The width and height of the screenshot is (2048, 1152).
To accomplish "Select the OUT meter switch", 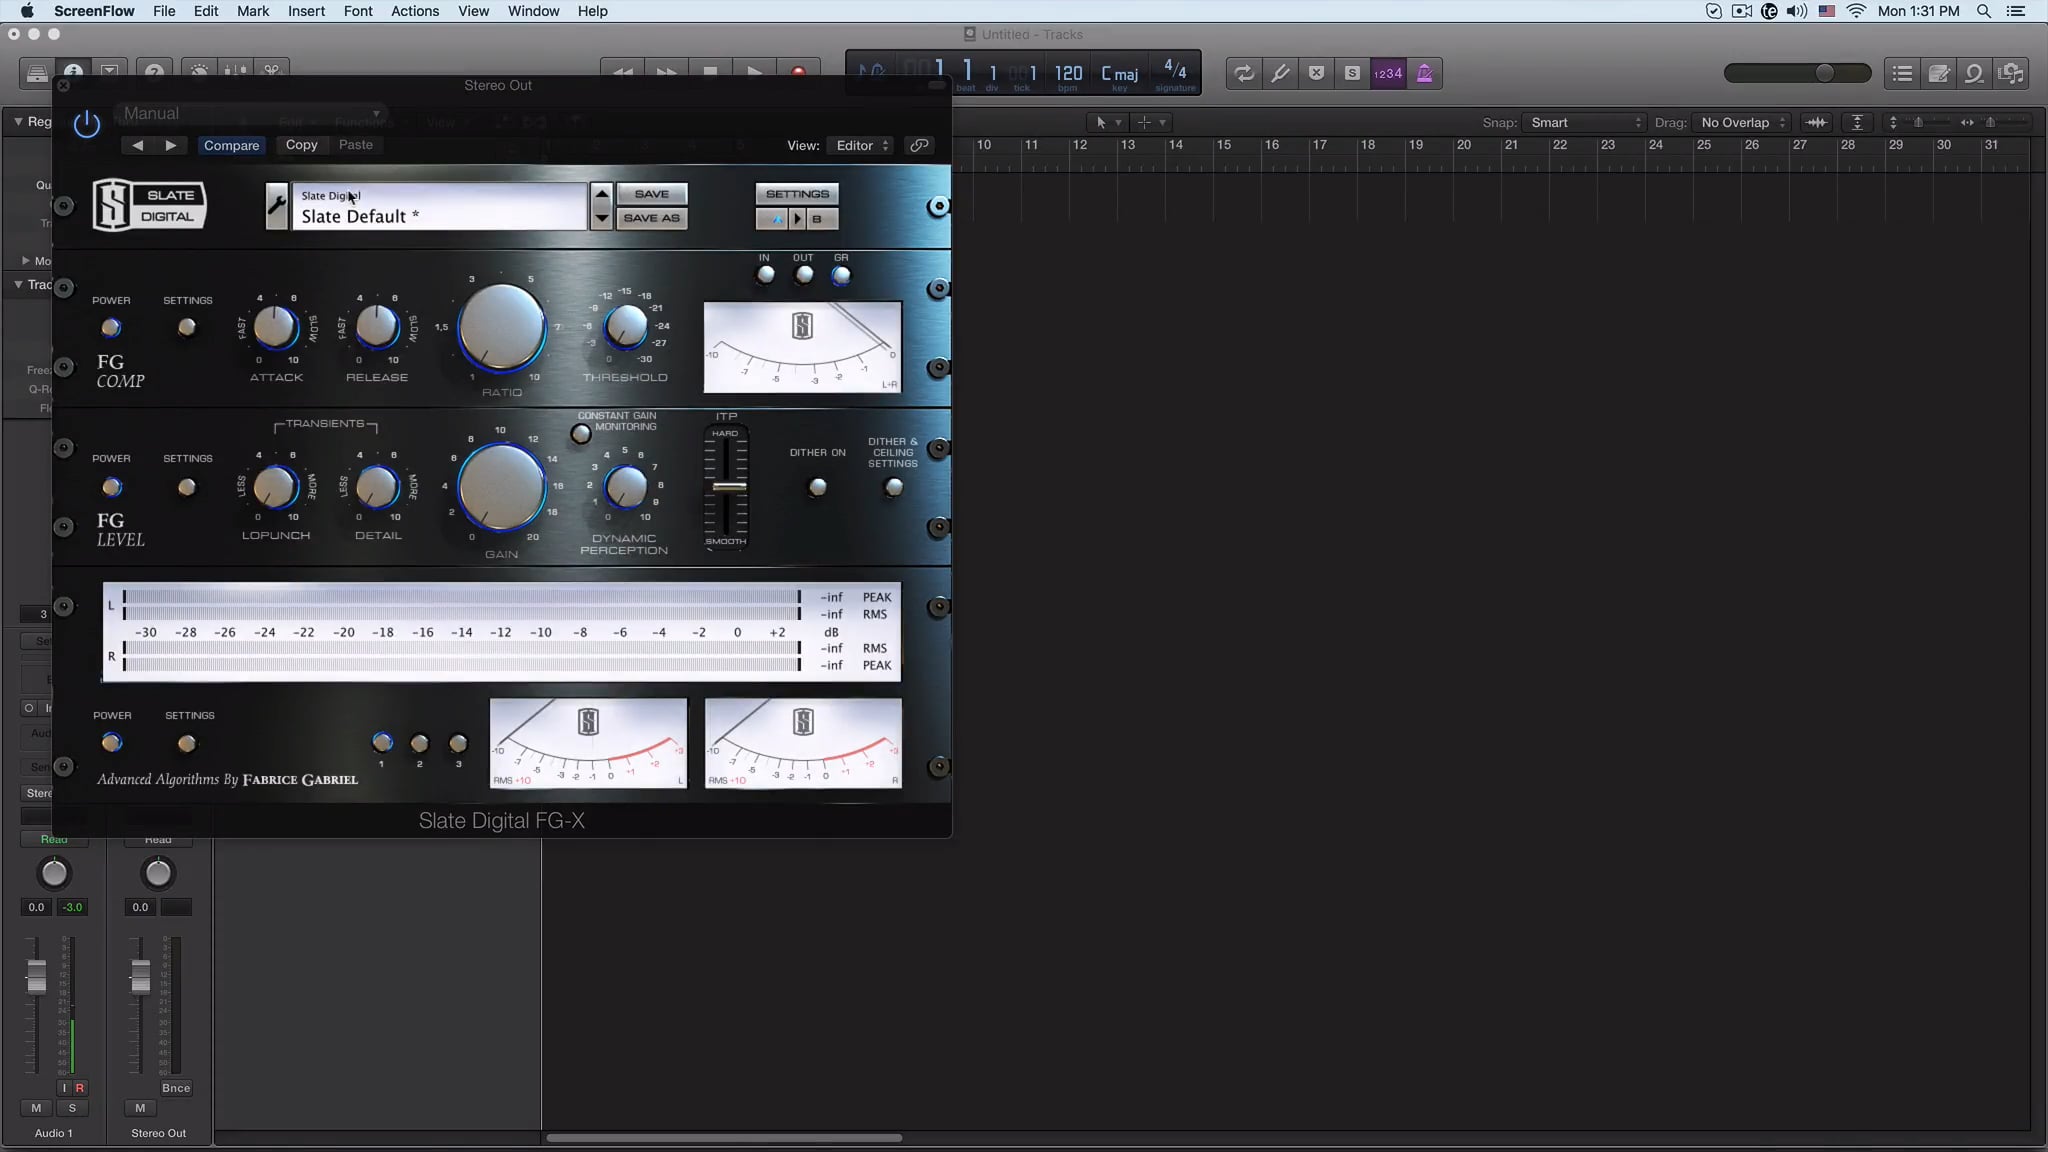I will [803, 275].
